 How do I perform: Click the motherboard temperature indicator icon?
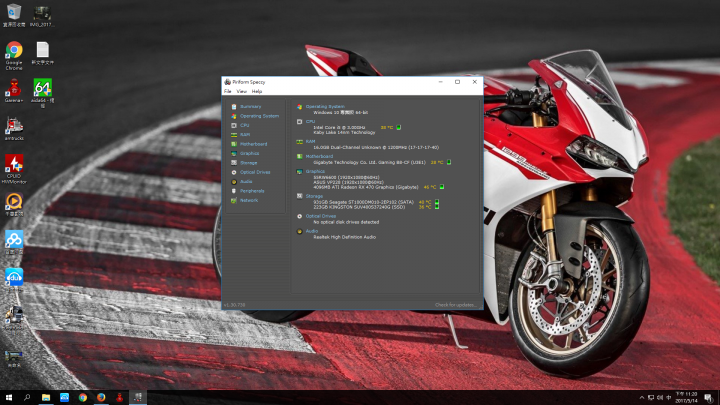tap(449, 162)
